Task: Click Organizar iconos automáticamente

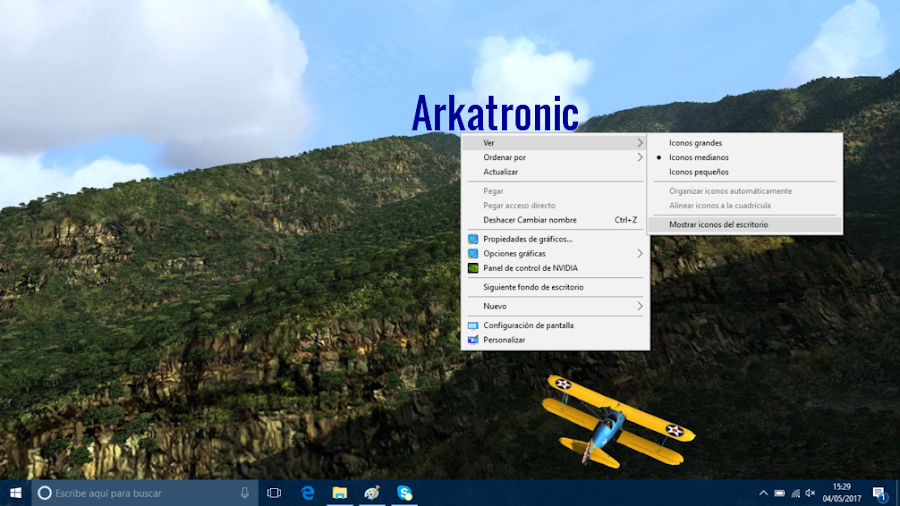Action: pos(745,191)
